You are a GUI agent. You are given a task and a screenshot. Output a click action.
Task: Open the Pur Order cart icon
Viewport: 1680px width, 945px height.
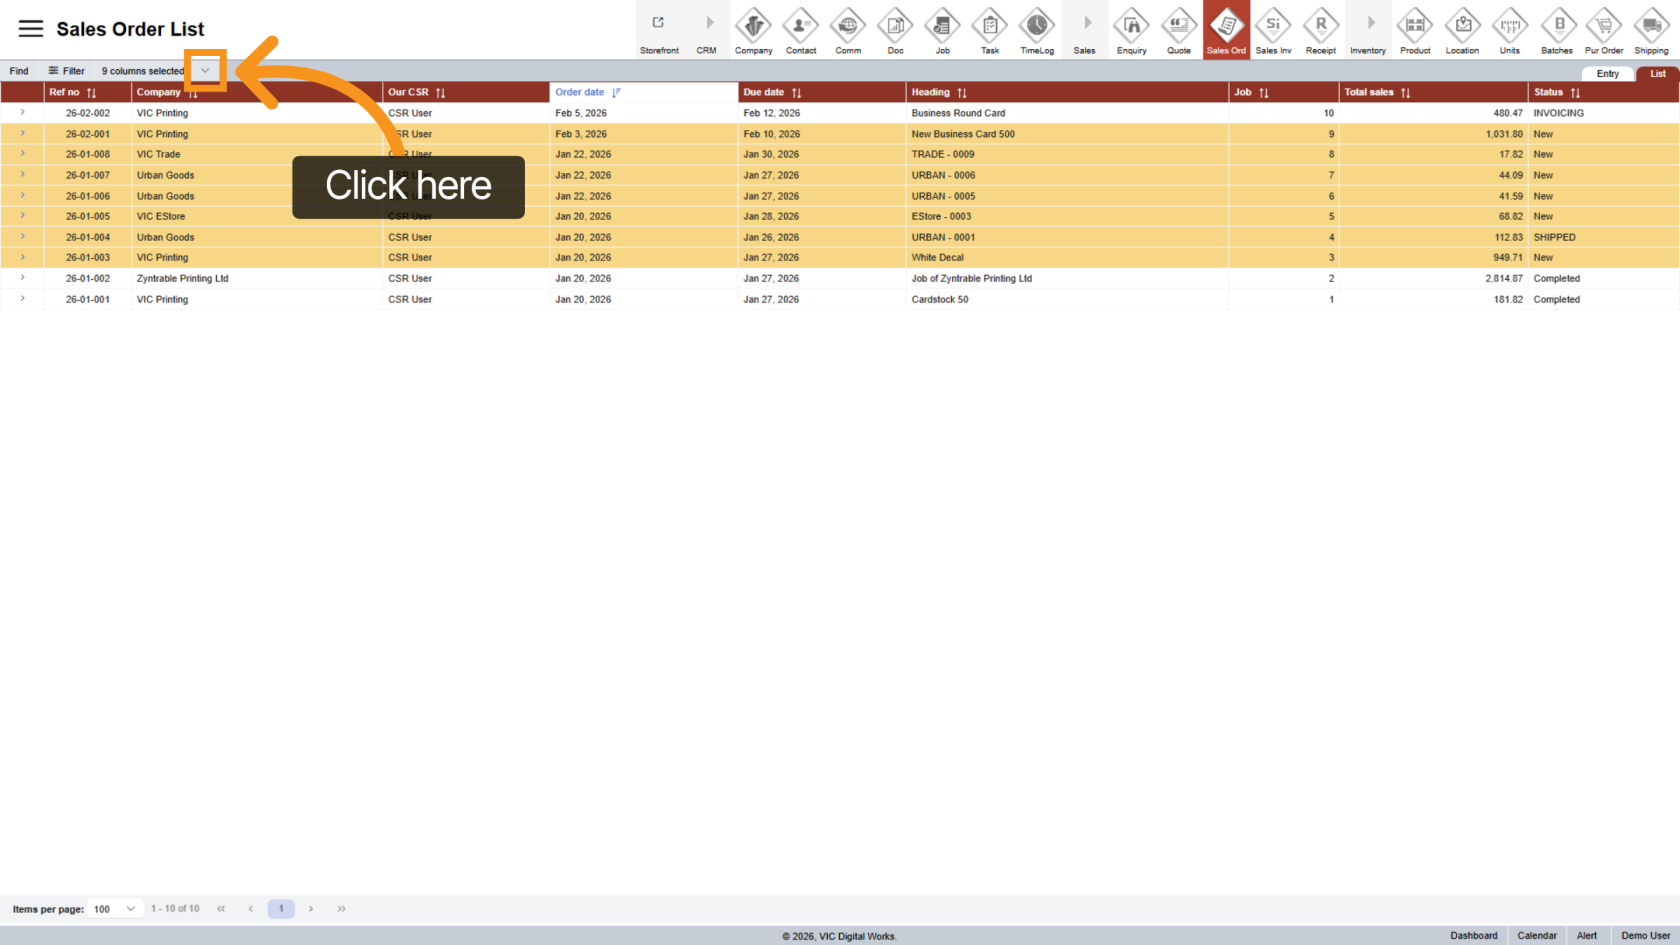point(1604,30)
